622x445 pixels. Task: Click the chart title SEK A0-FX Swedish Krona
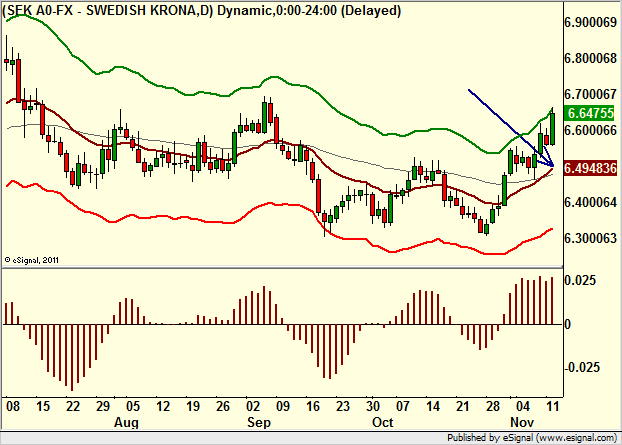point(202,10)
